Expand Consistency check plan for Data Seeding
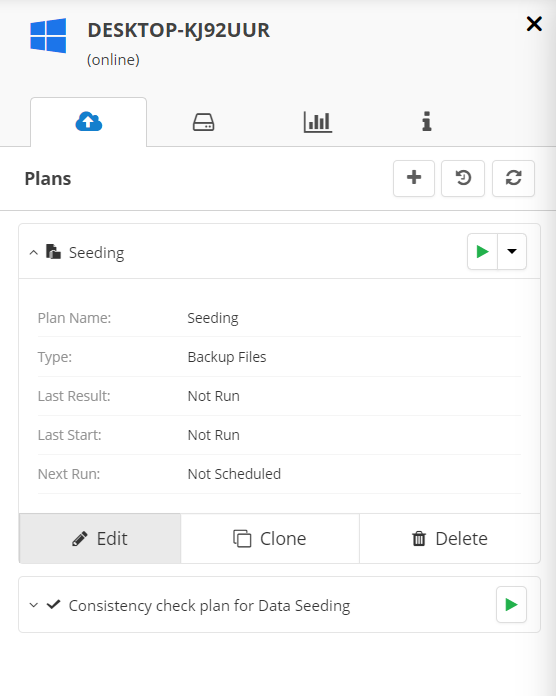556x696 pixels. click(33, 605)
